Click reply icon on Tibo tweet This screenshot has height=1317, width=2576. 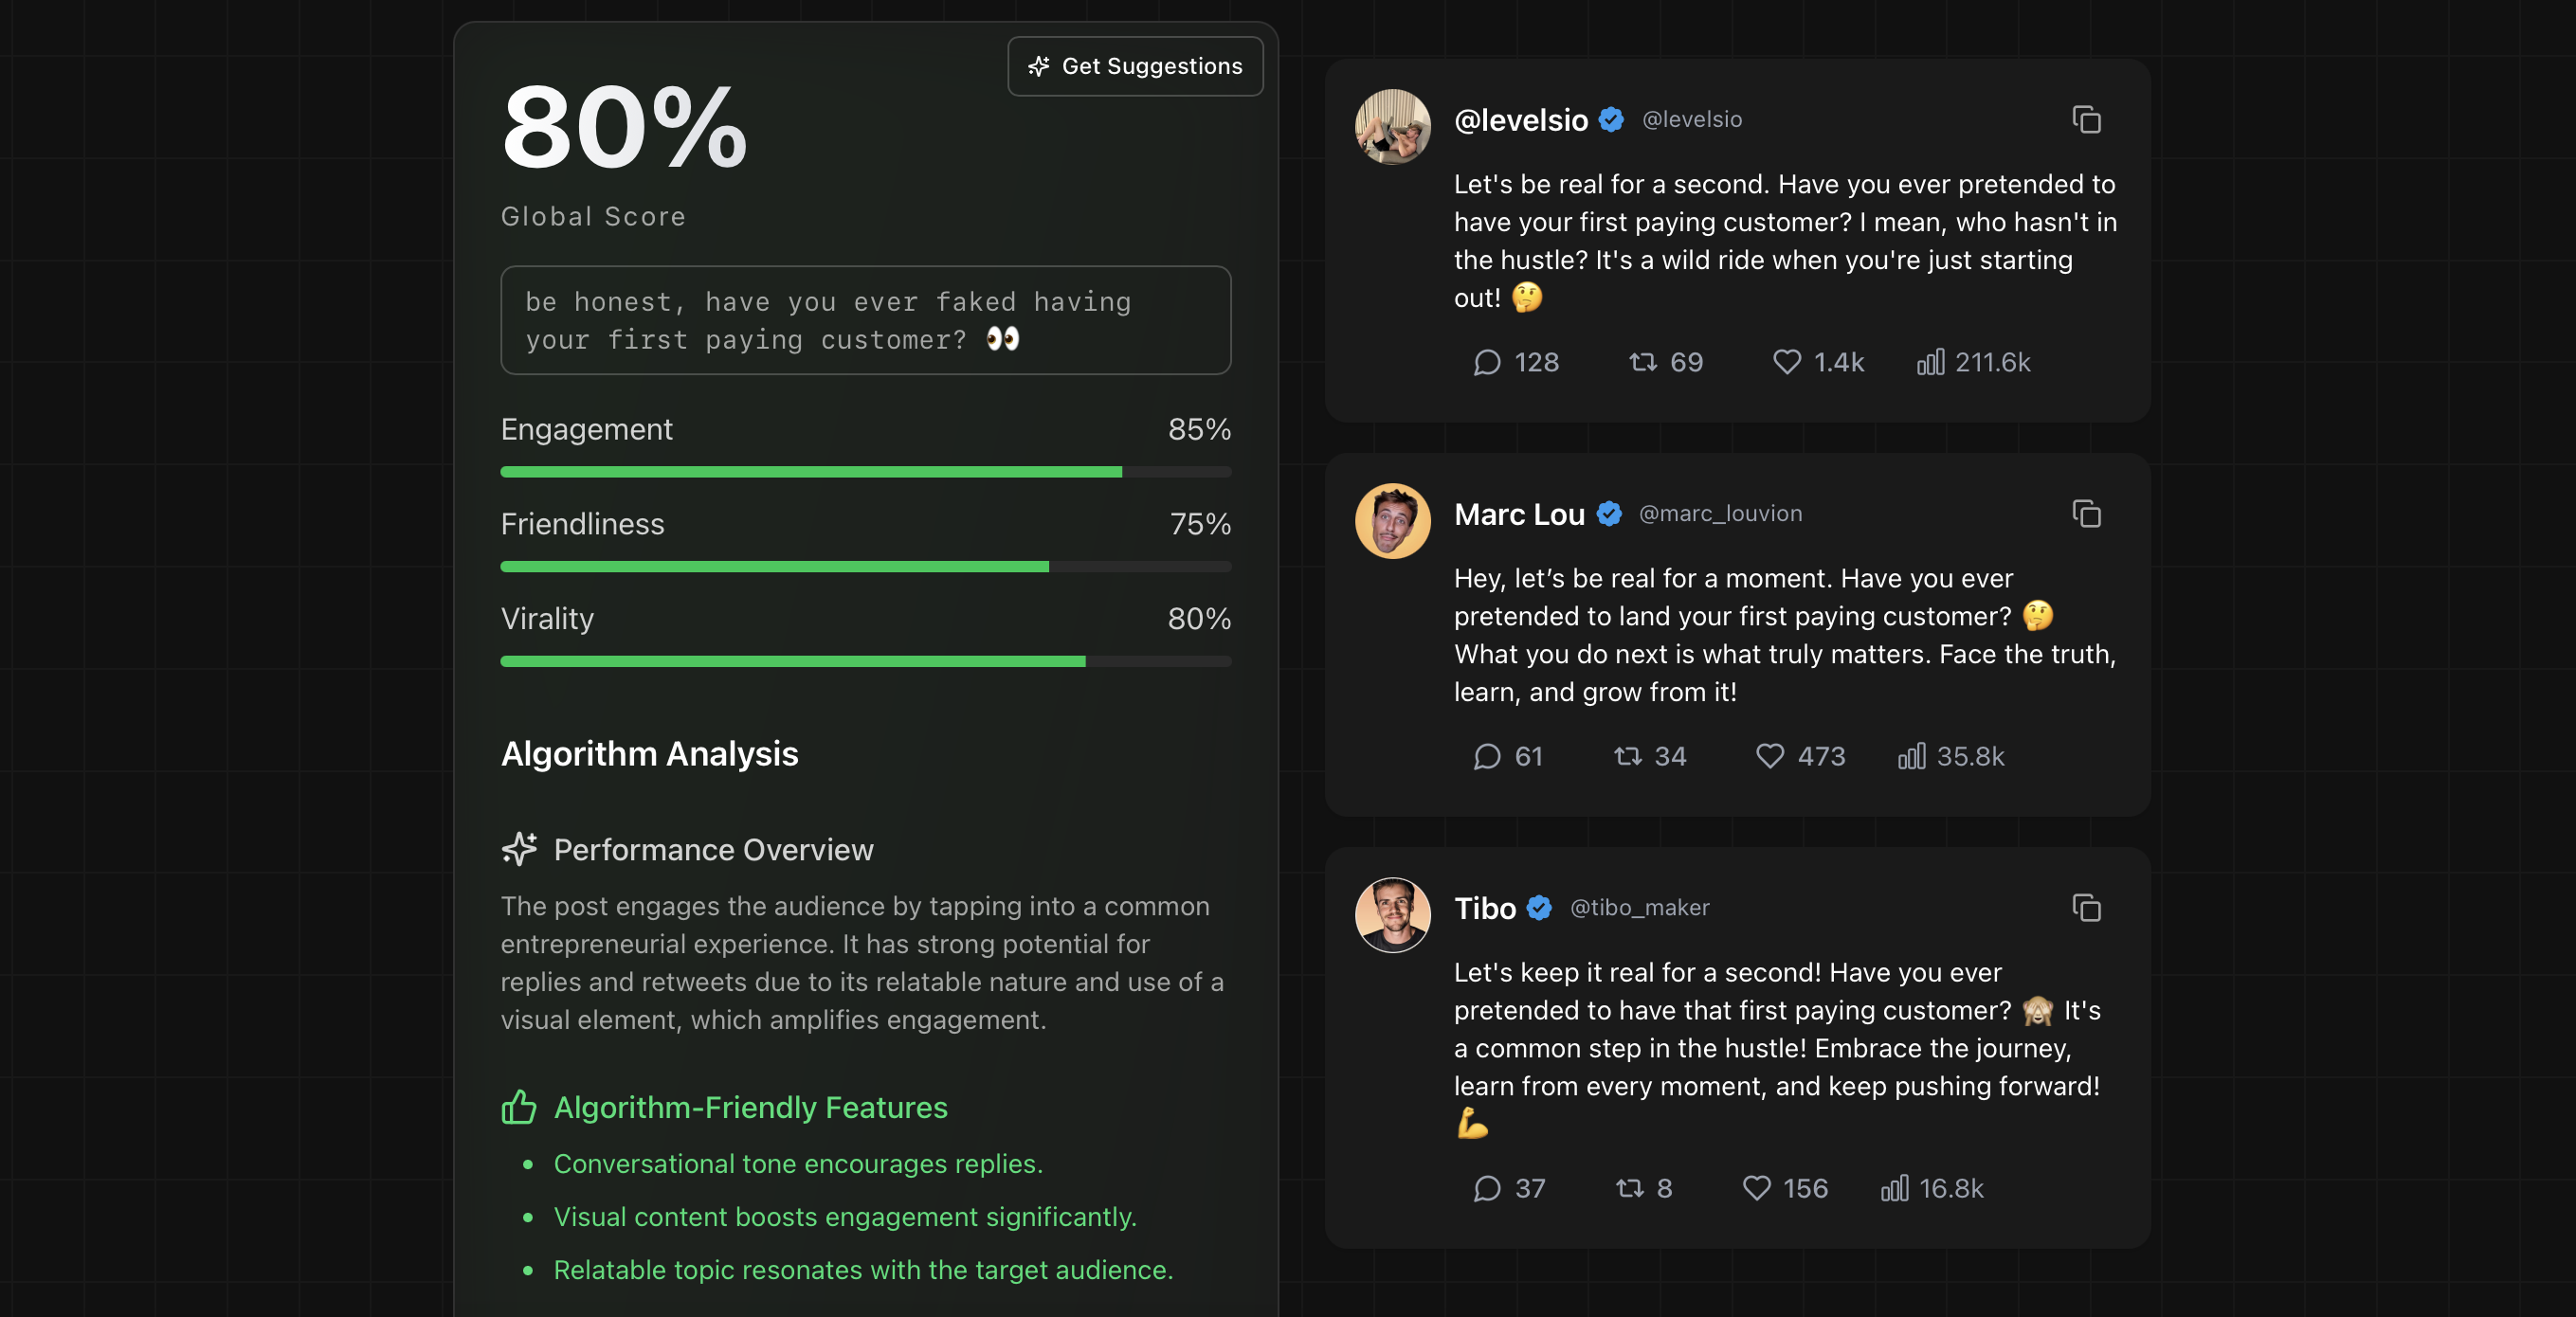pyautogui.click(x=1487, y=1188)
